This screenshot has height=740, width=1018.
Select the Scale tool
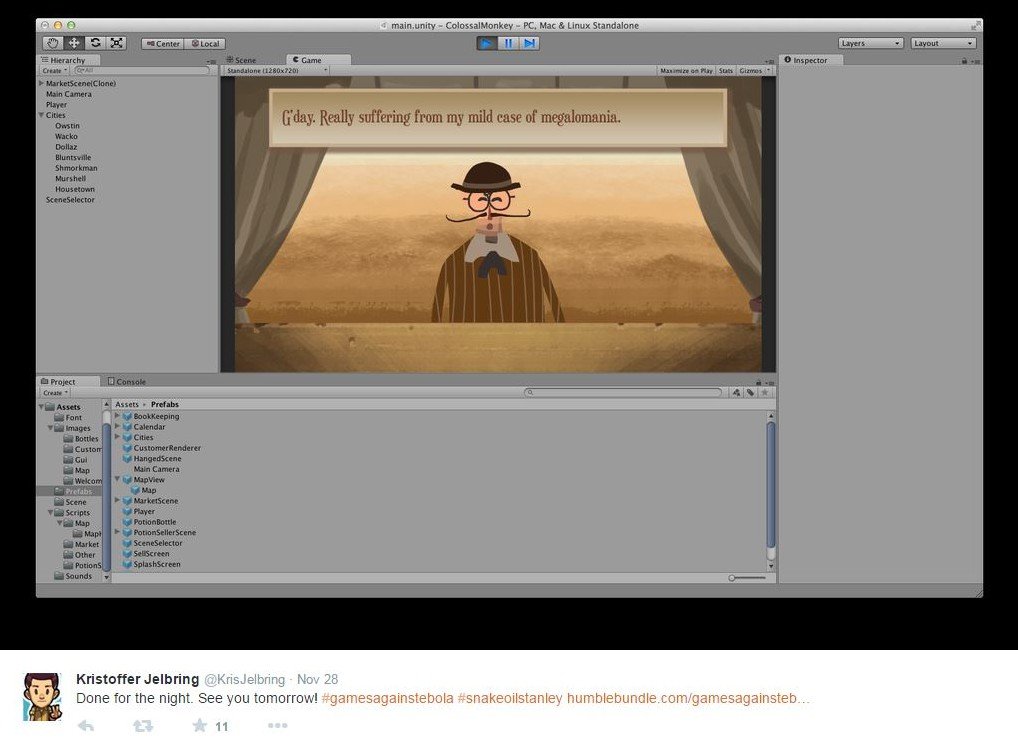pyautogui.click(x=116, y=43)
